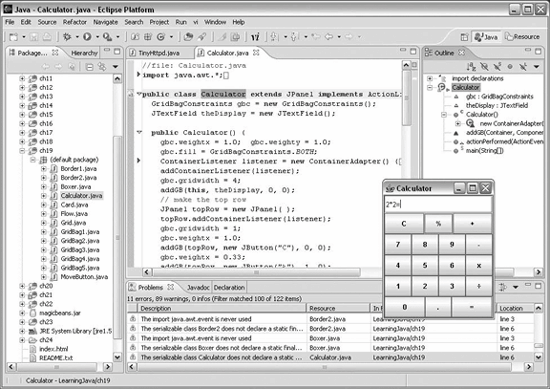Click the Sort alphabetically icon in Outline

point(471,66)
